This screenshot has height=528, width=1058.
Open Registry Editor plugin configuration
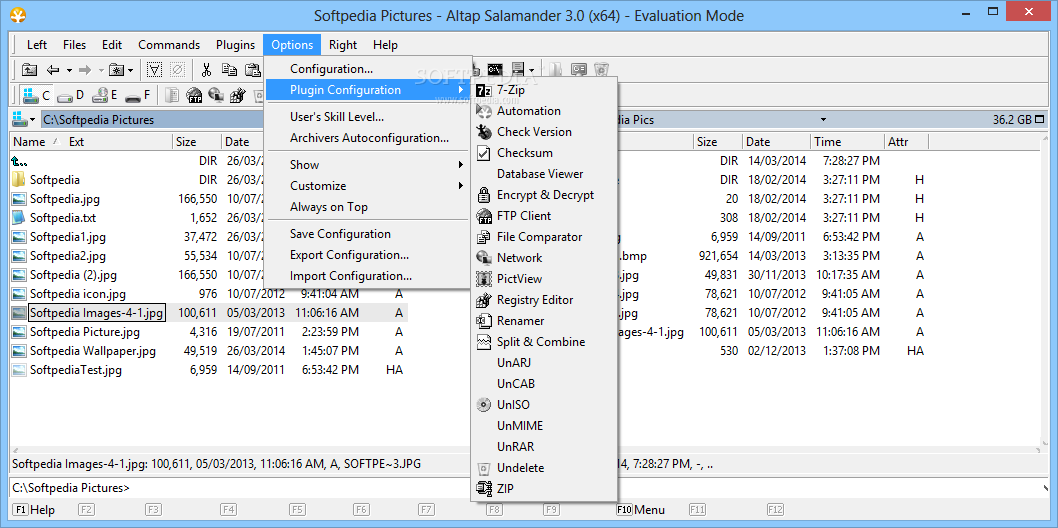point(544,299)
